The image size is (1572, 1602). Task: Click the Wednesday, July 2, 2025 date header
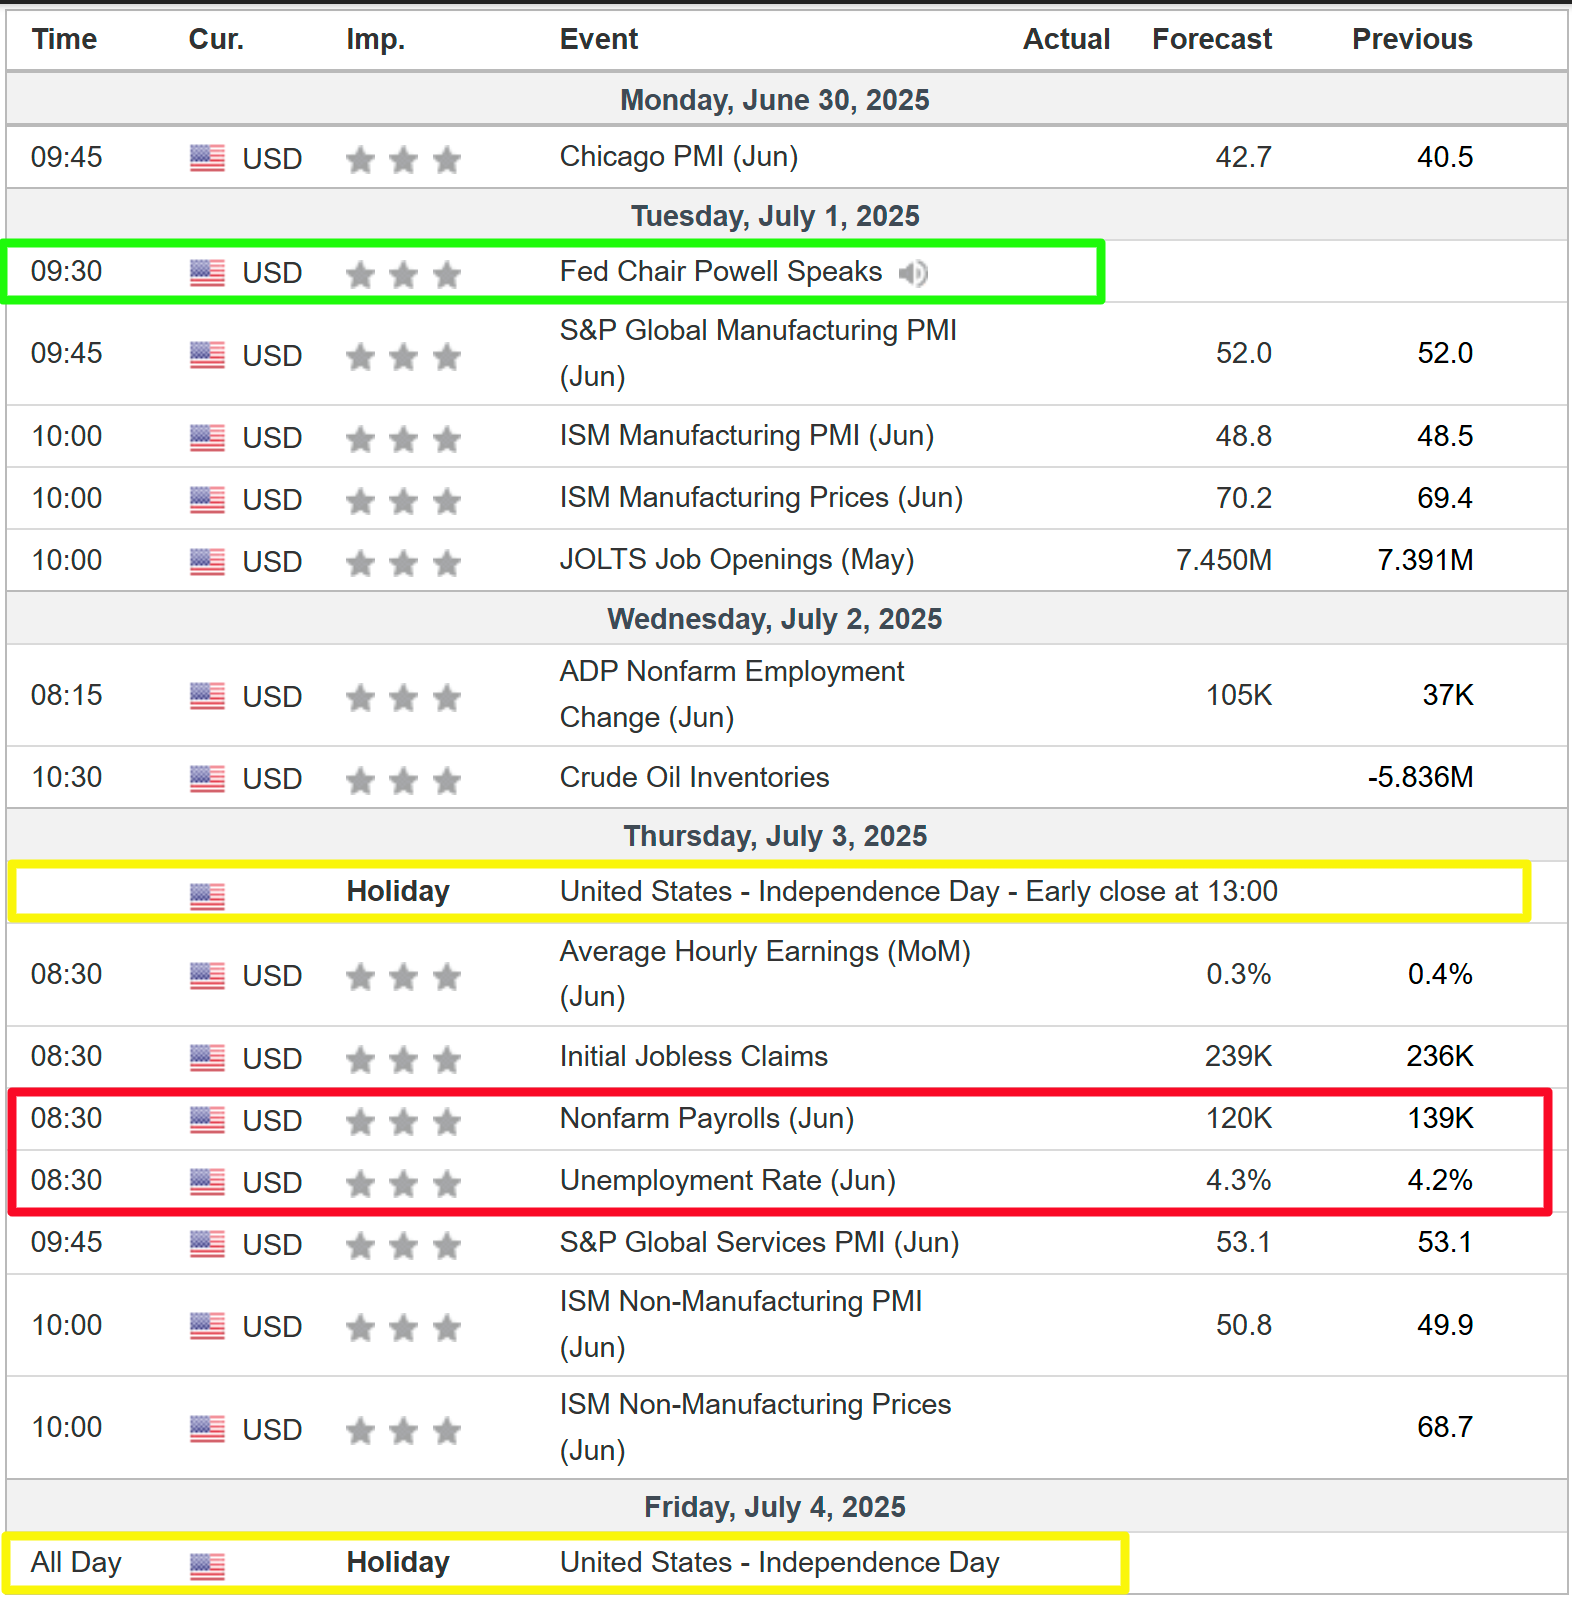click(x=775, y=619)
